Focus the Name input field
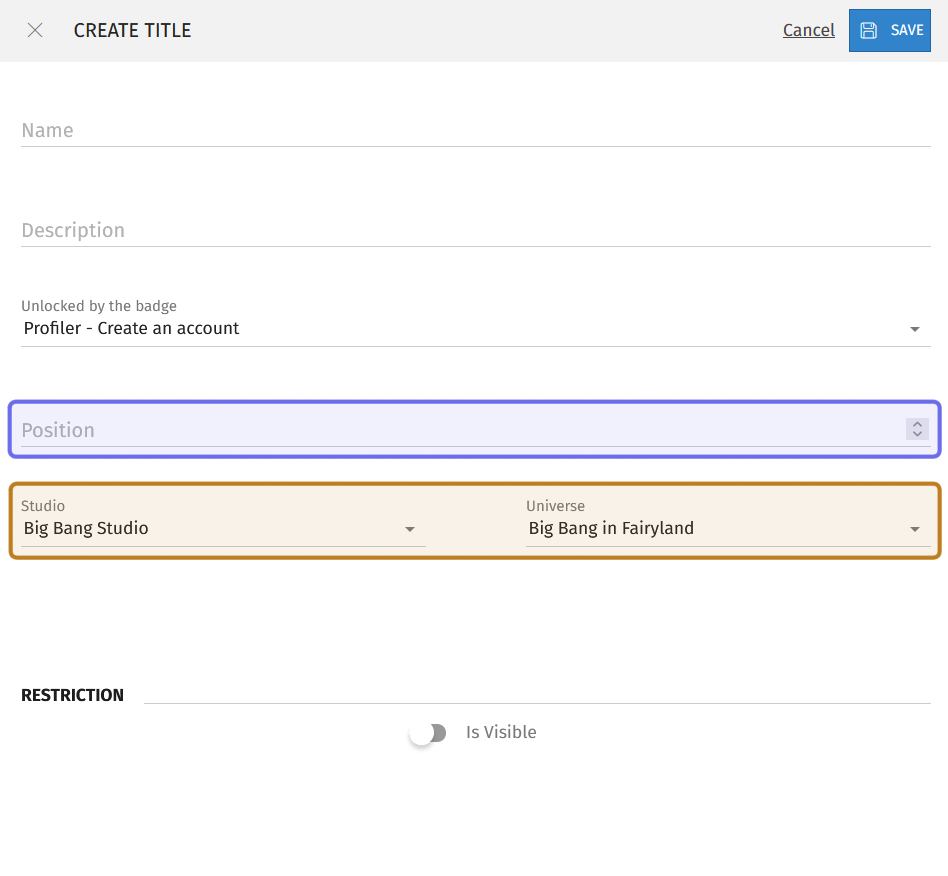 476,131
